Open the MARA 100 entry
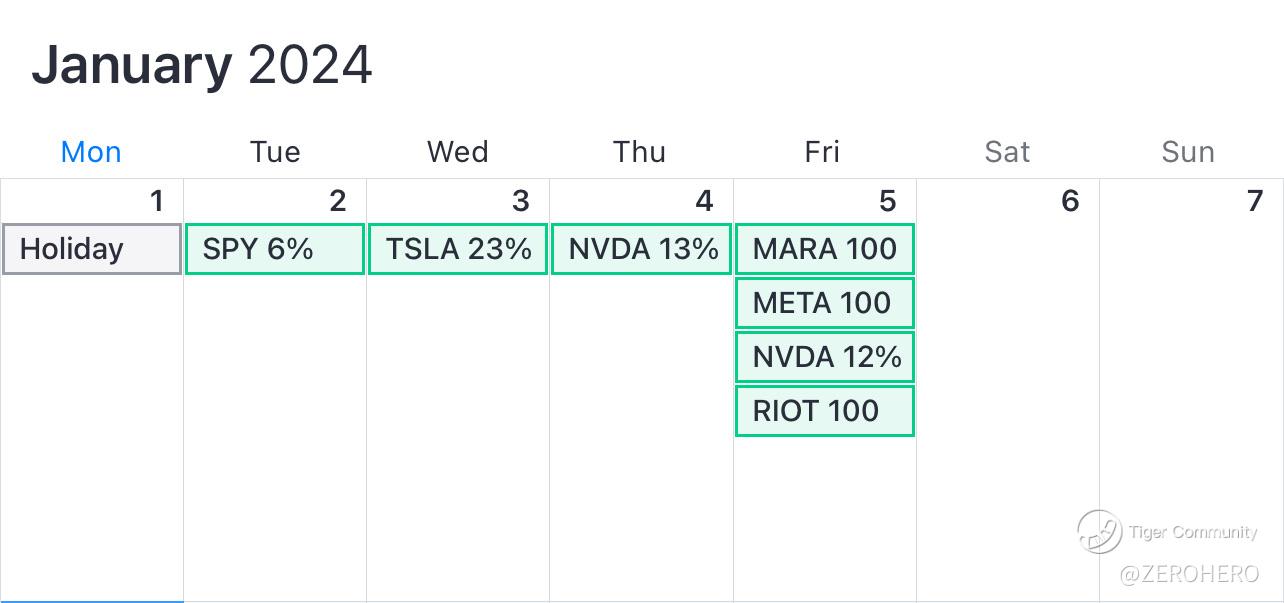Viewport: 1284px width, 603px height. click(x=825, y=249)
